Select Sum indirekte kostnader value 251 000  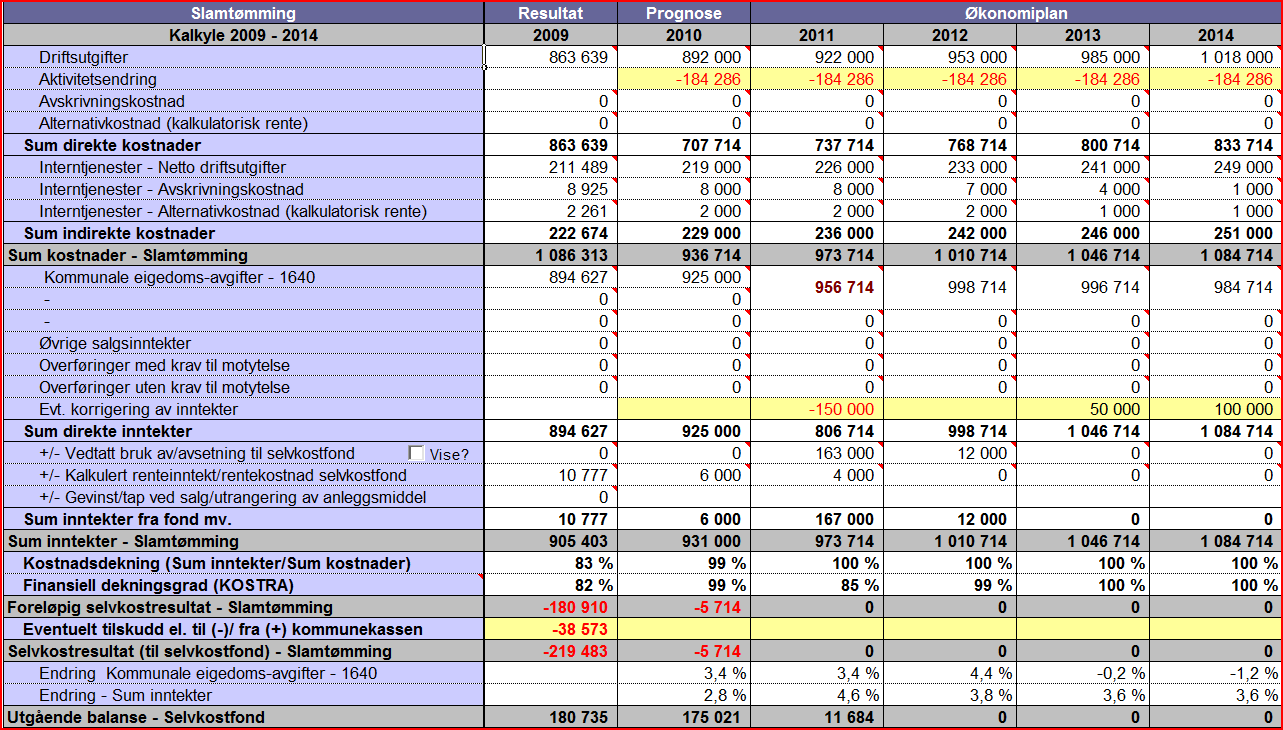tap(1216, 233)
